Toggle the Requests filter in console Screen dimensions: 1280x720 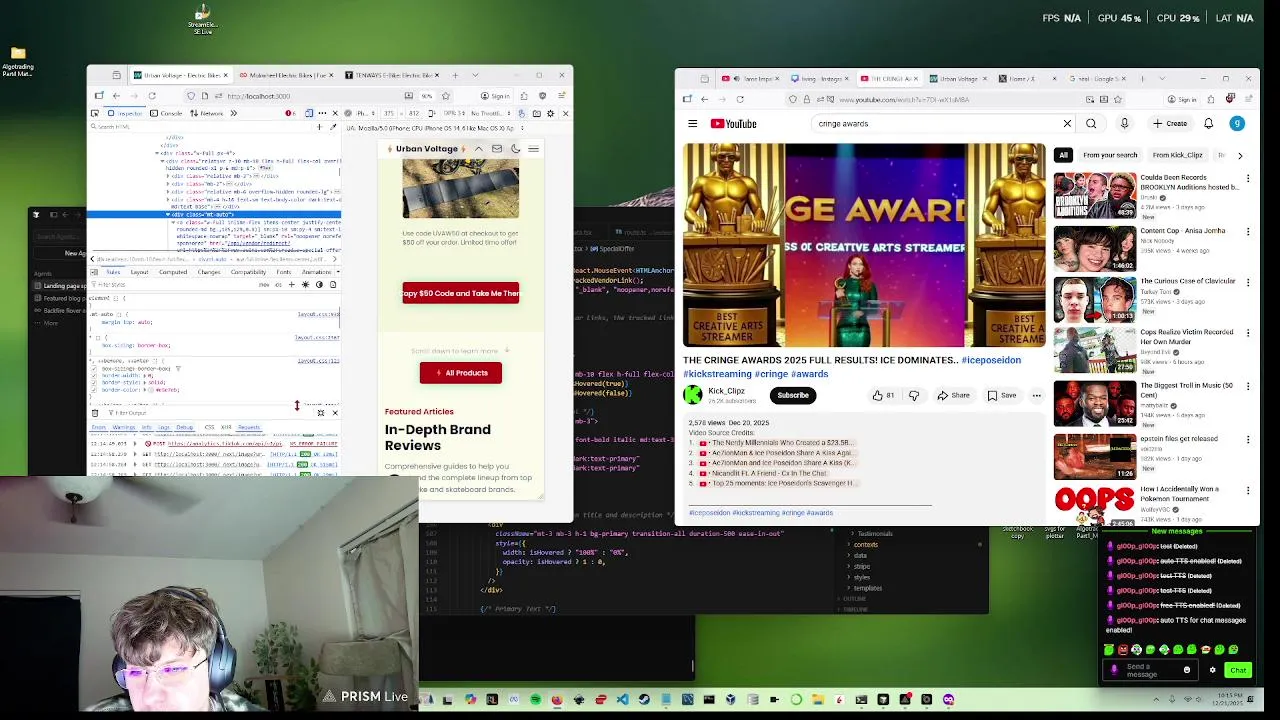(249, 427)
